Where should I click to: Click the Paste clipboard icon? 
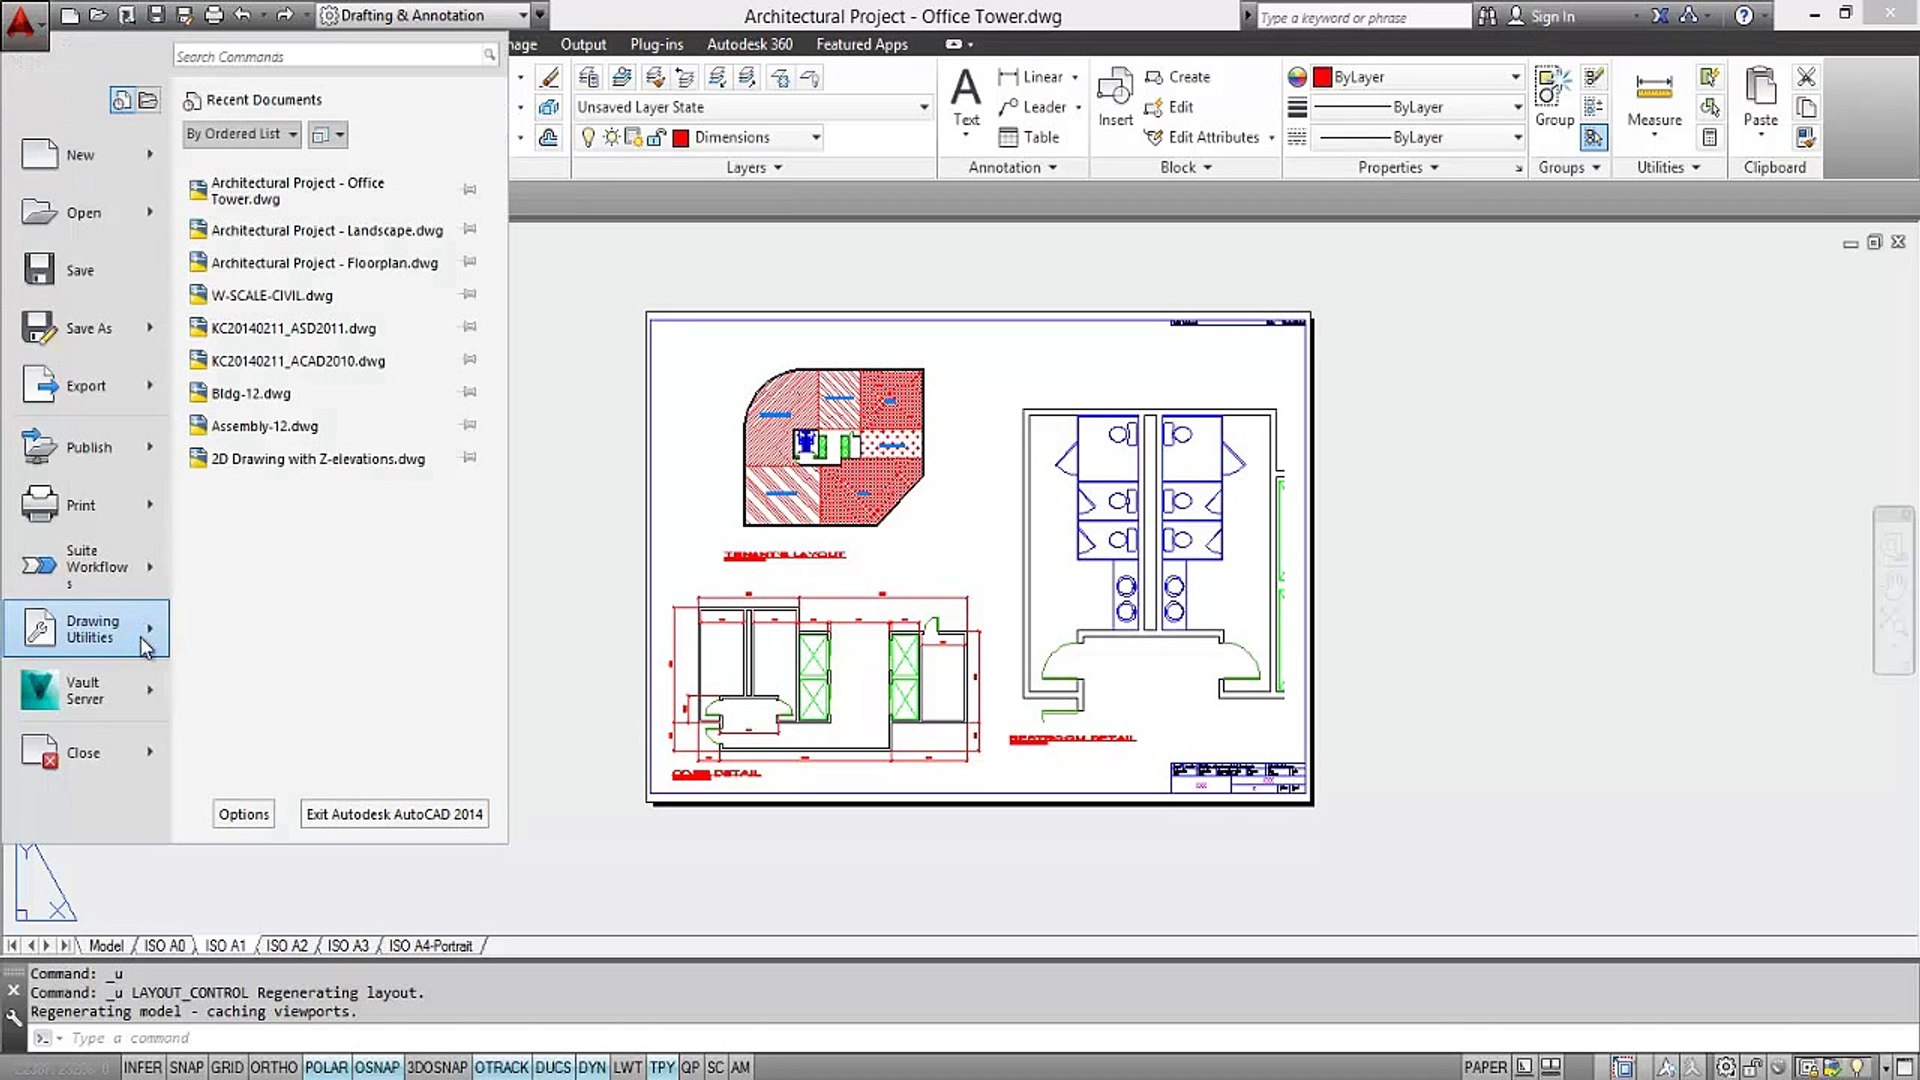[x=1760, y=88]
